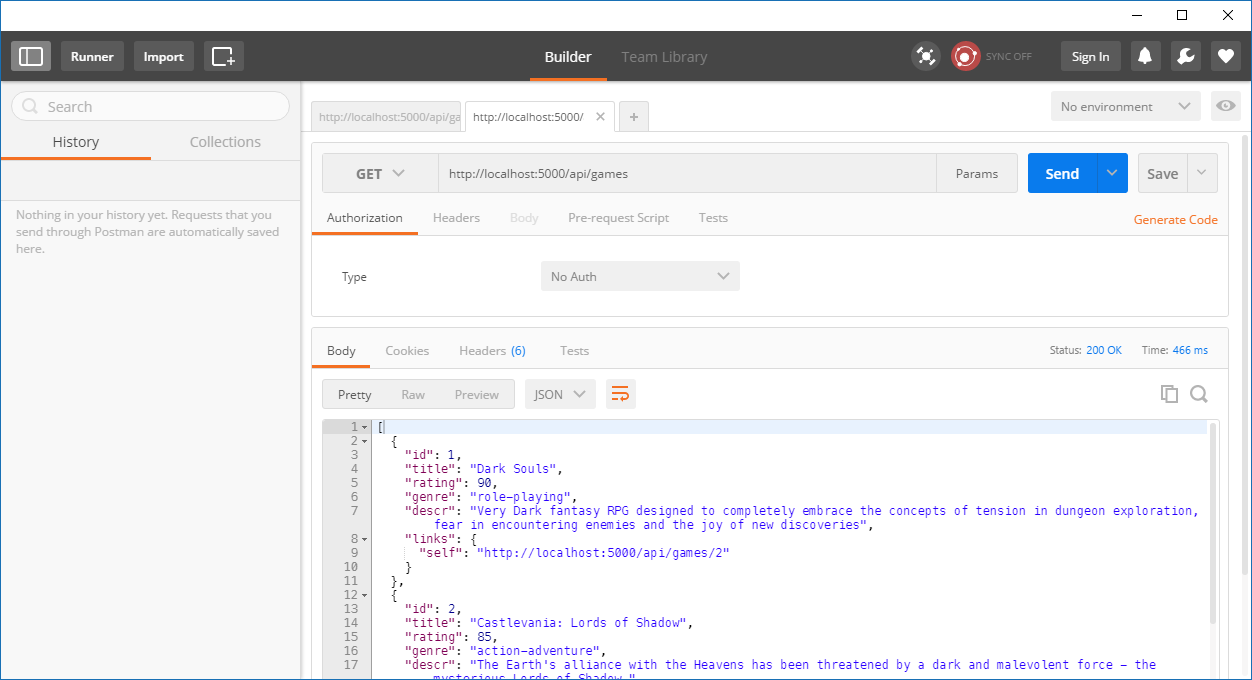This screenshot has width=1252, height=680.
Task: Open the response Cookies tab
Action: (x=407, y=350)
